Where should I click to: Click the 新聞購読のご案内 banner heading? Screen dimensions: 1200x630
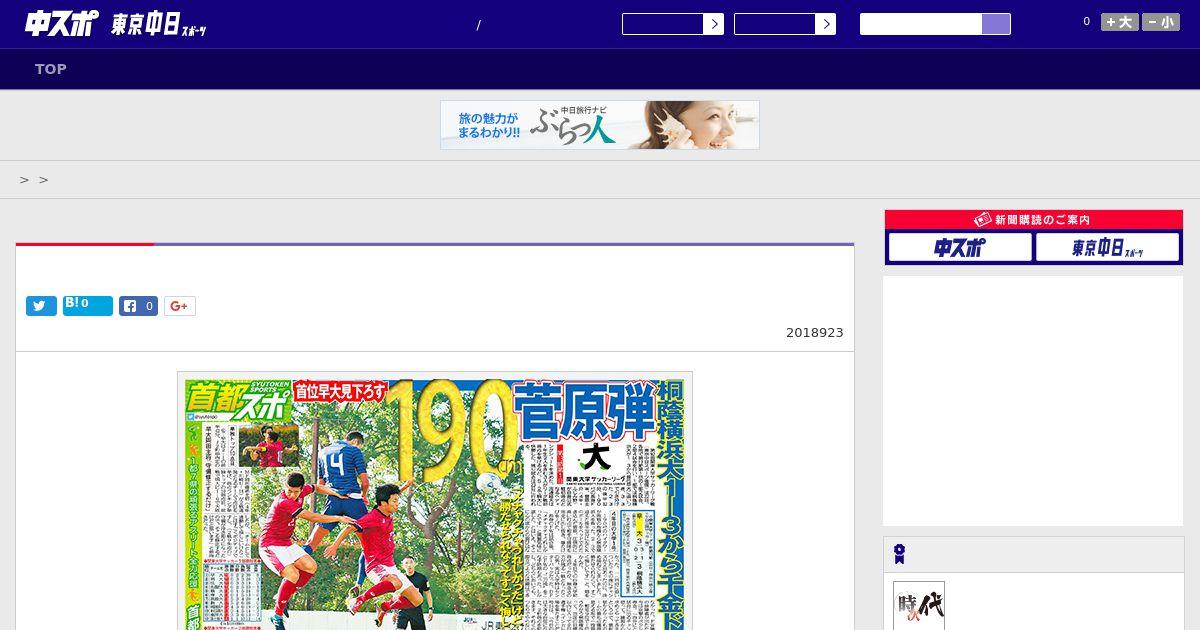pyautogui.click(x=1034, y=220)
